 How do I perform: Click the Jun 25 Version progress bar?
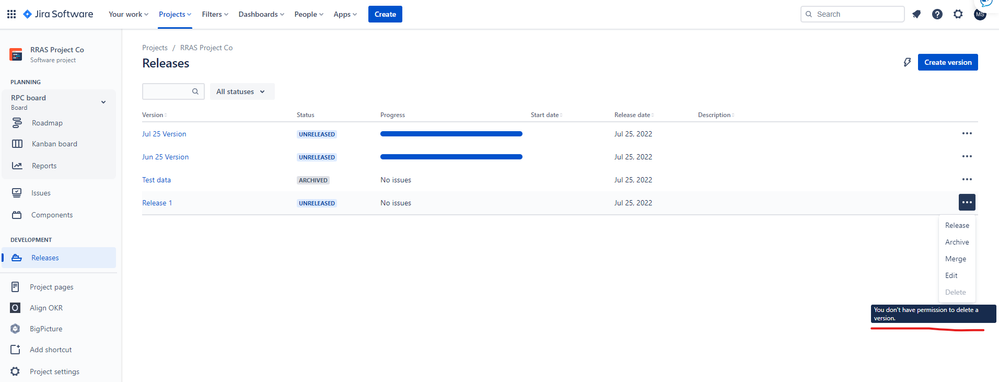pos(451,157)
